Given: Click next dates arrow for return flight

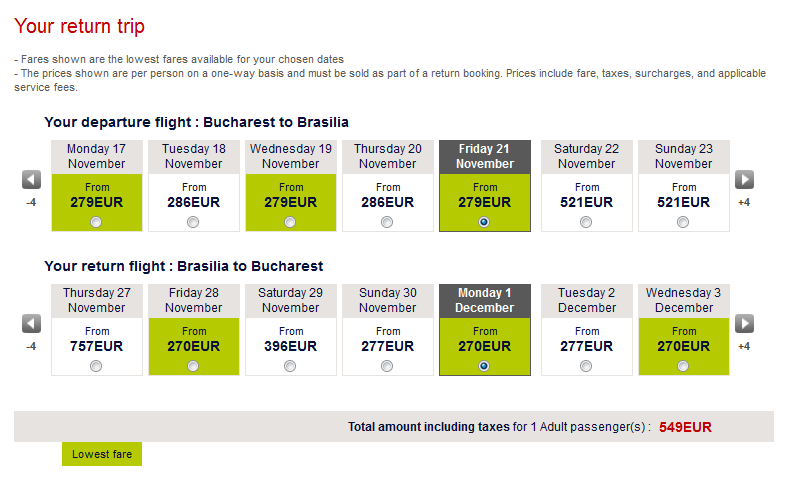Looking at the screenshot, I should pos(744,324).
